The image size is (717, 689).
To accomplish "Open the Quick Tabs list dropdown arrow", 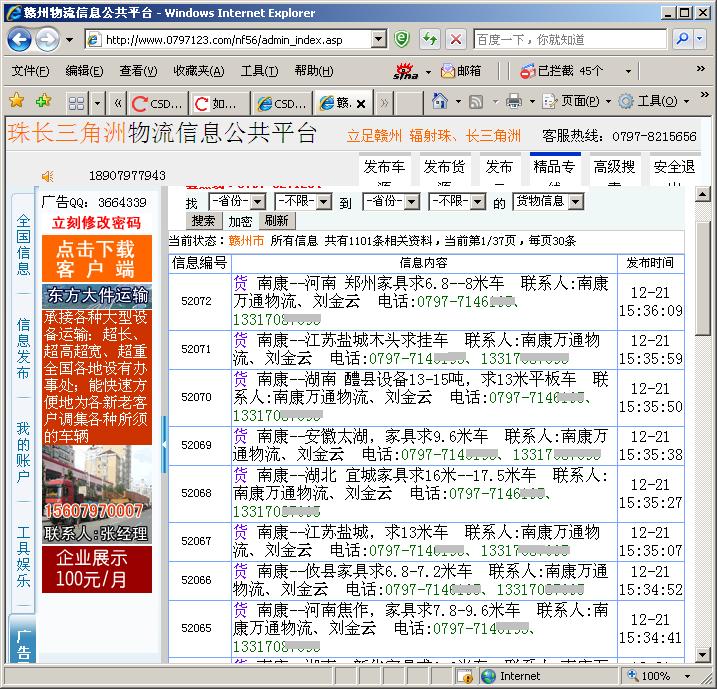I will coord(97,103).
